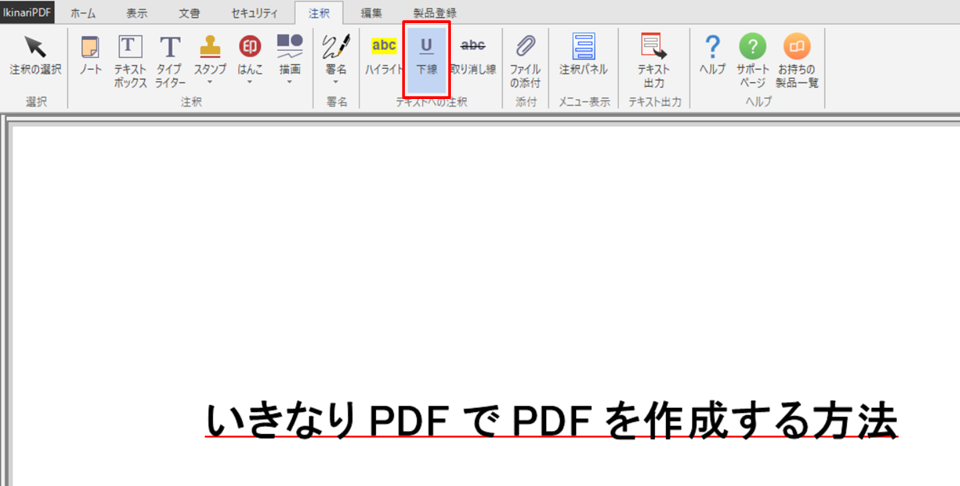Viewport: 960px width, 486px height.
Task: Add a ノート sticky note annotation
Action: click(x=91, y=55)
